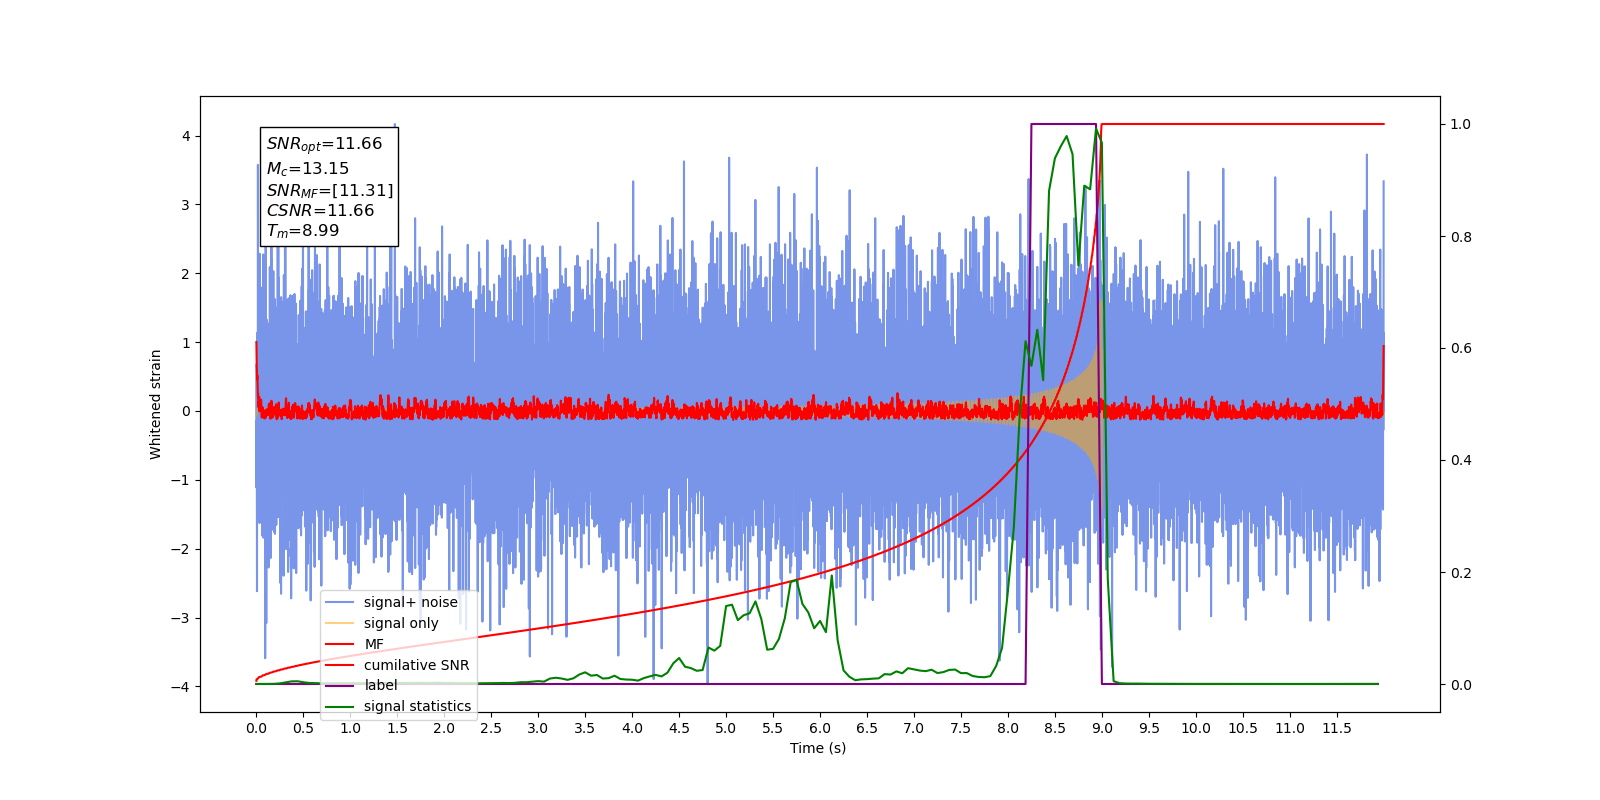Select the 7.5 tick on the time axis
This screenshot has height=800, width=1600.
coord(961,728)
